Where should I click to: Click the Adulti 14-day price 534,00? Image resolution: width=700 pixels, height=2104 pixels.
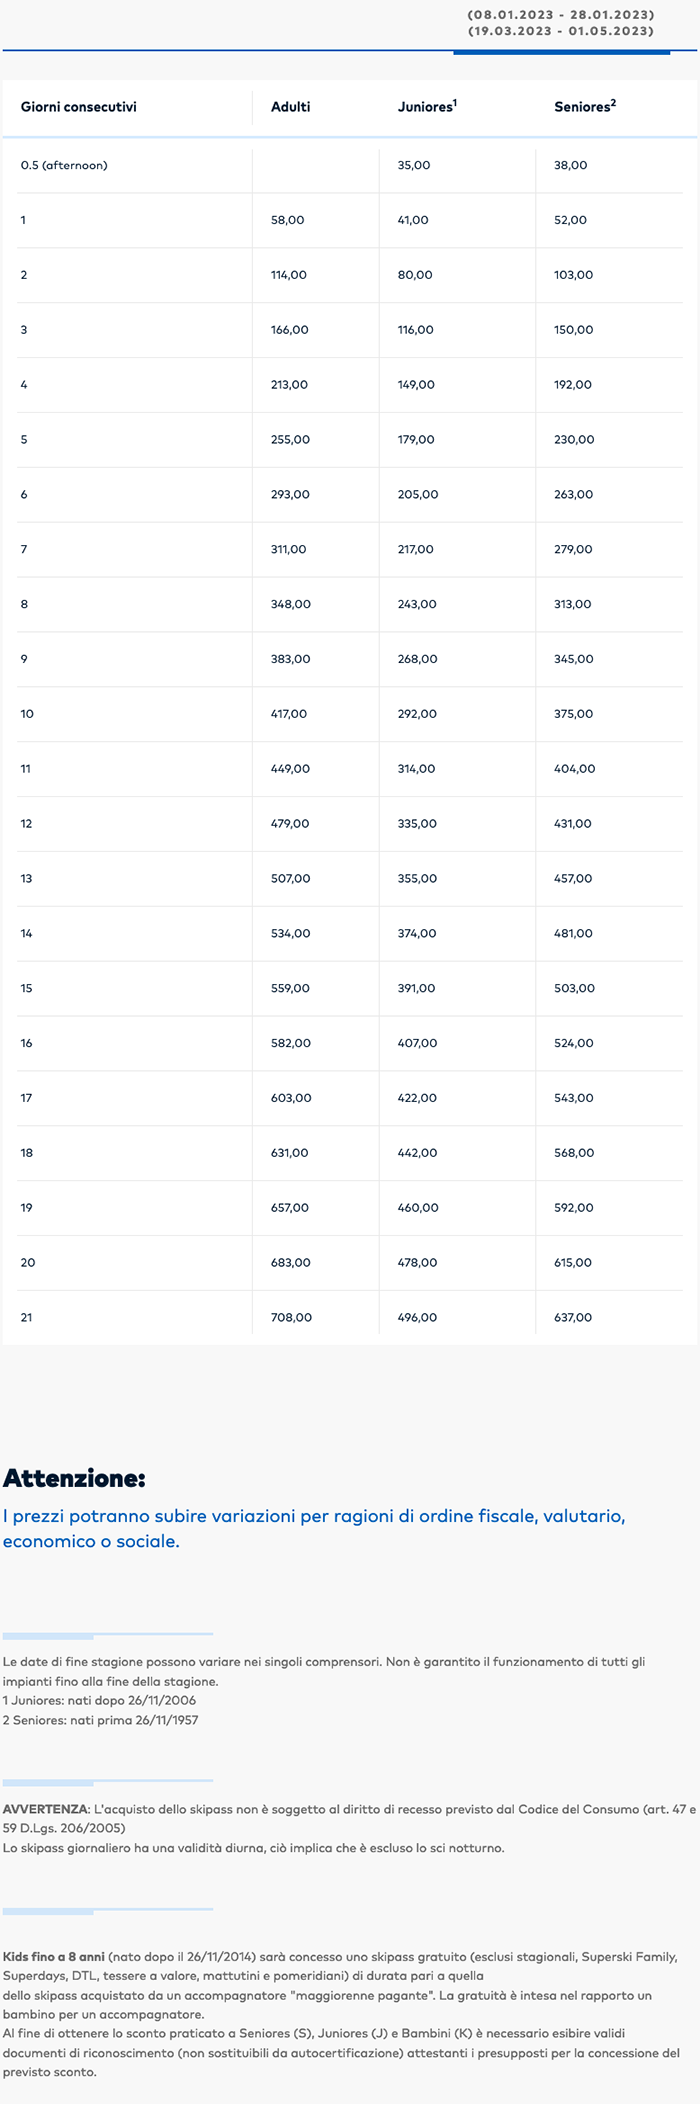[x=290, y=934]
